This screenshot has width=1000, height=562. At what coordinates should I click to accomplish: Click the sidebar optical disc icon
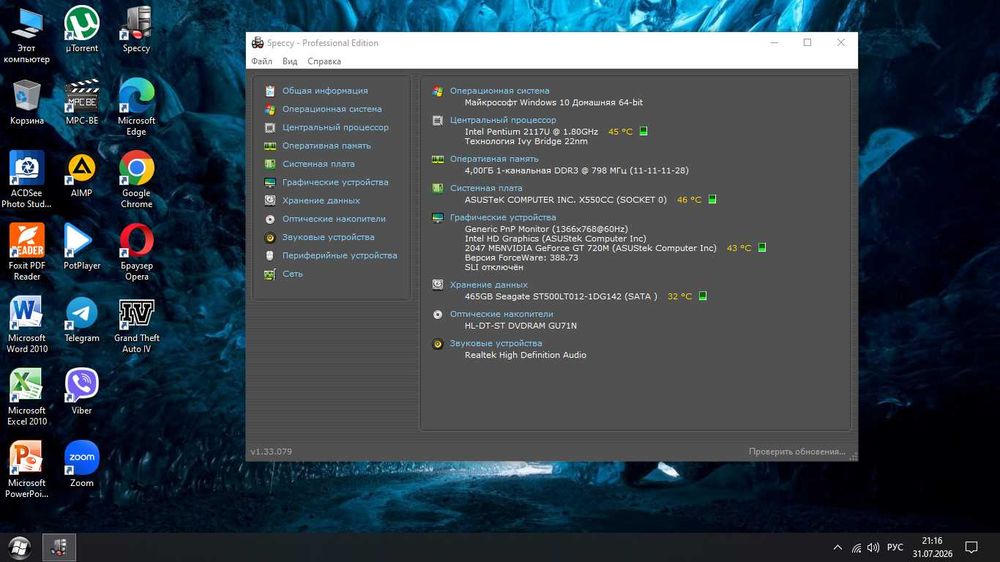tap(270, 219)
